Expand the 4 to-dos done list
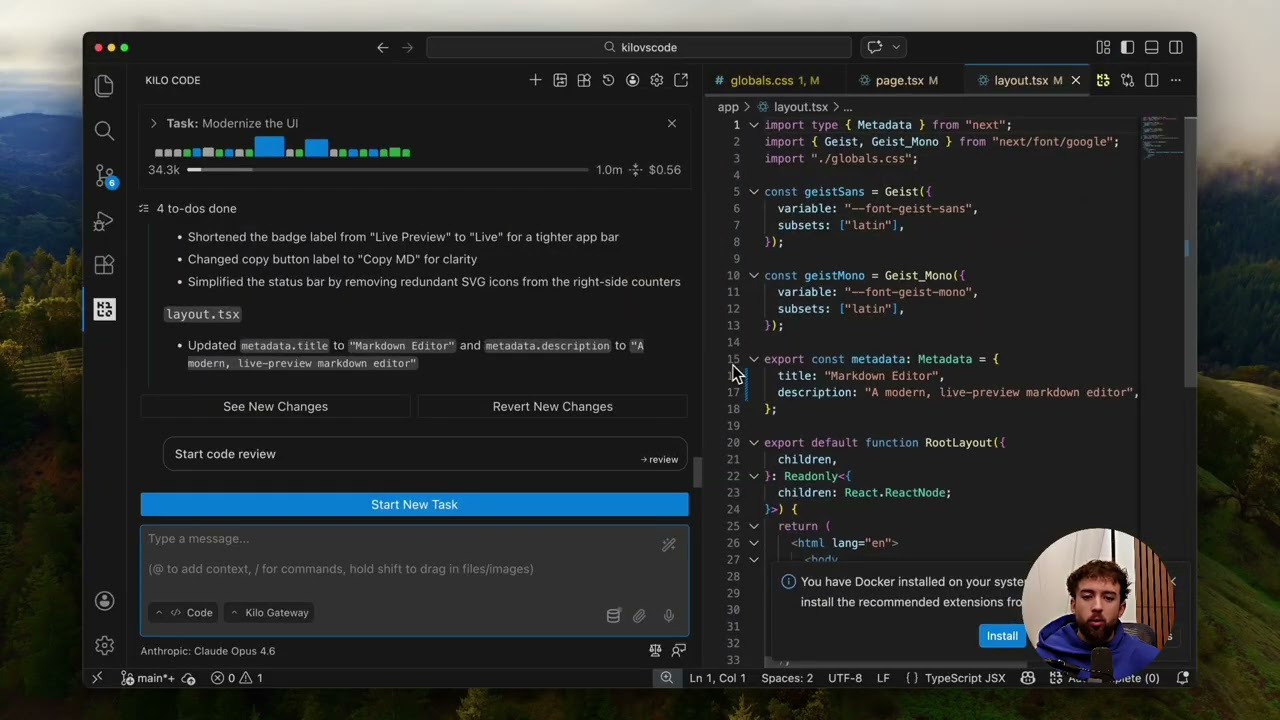 click(x=188, y=208)
